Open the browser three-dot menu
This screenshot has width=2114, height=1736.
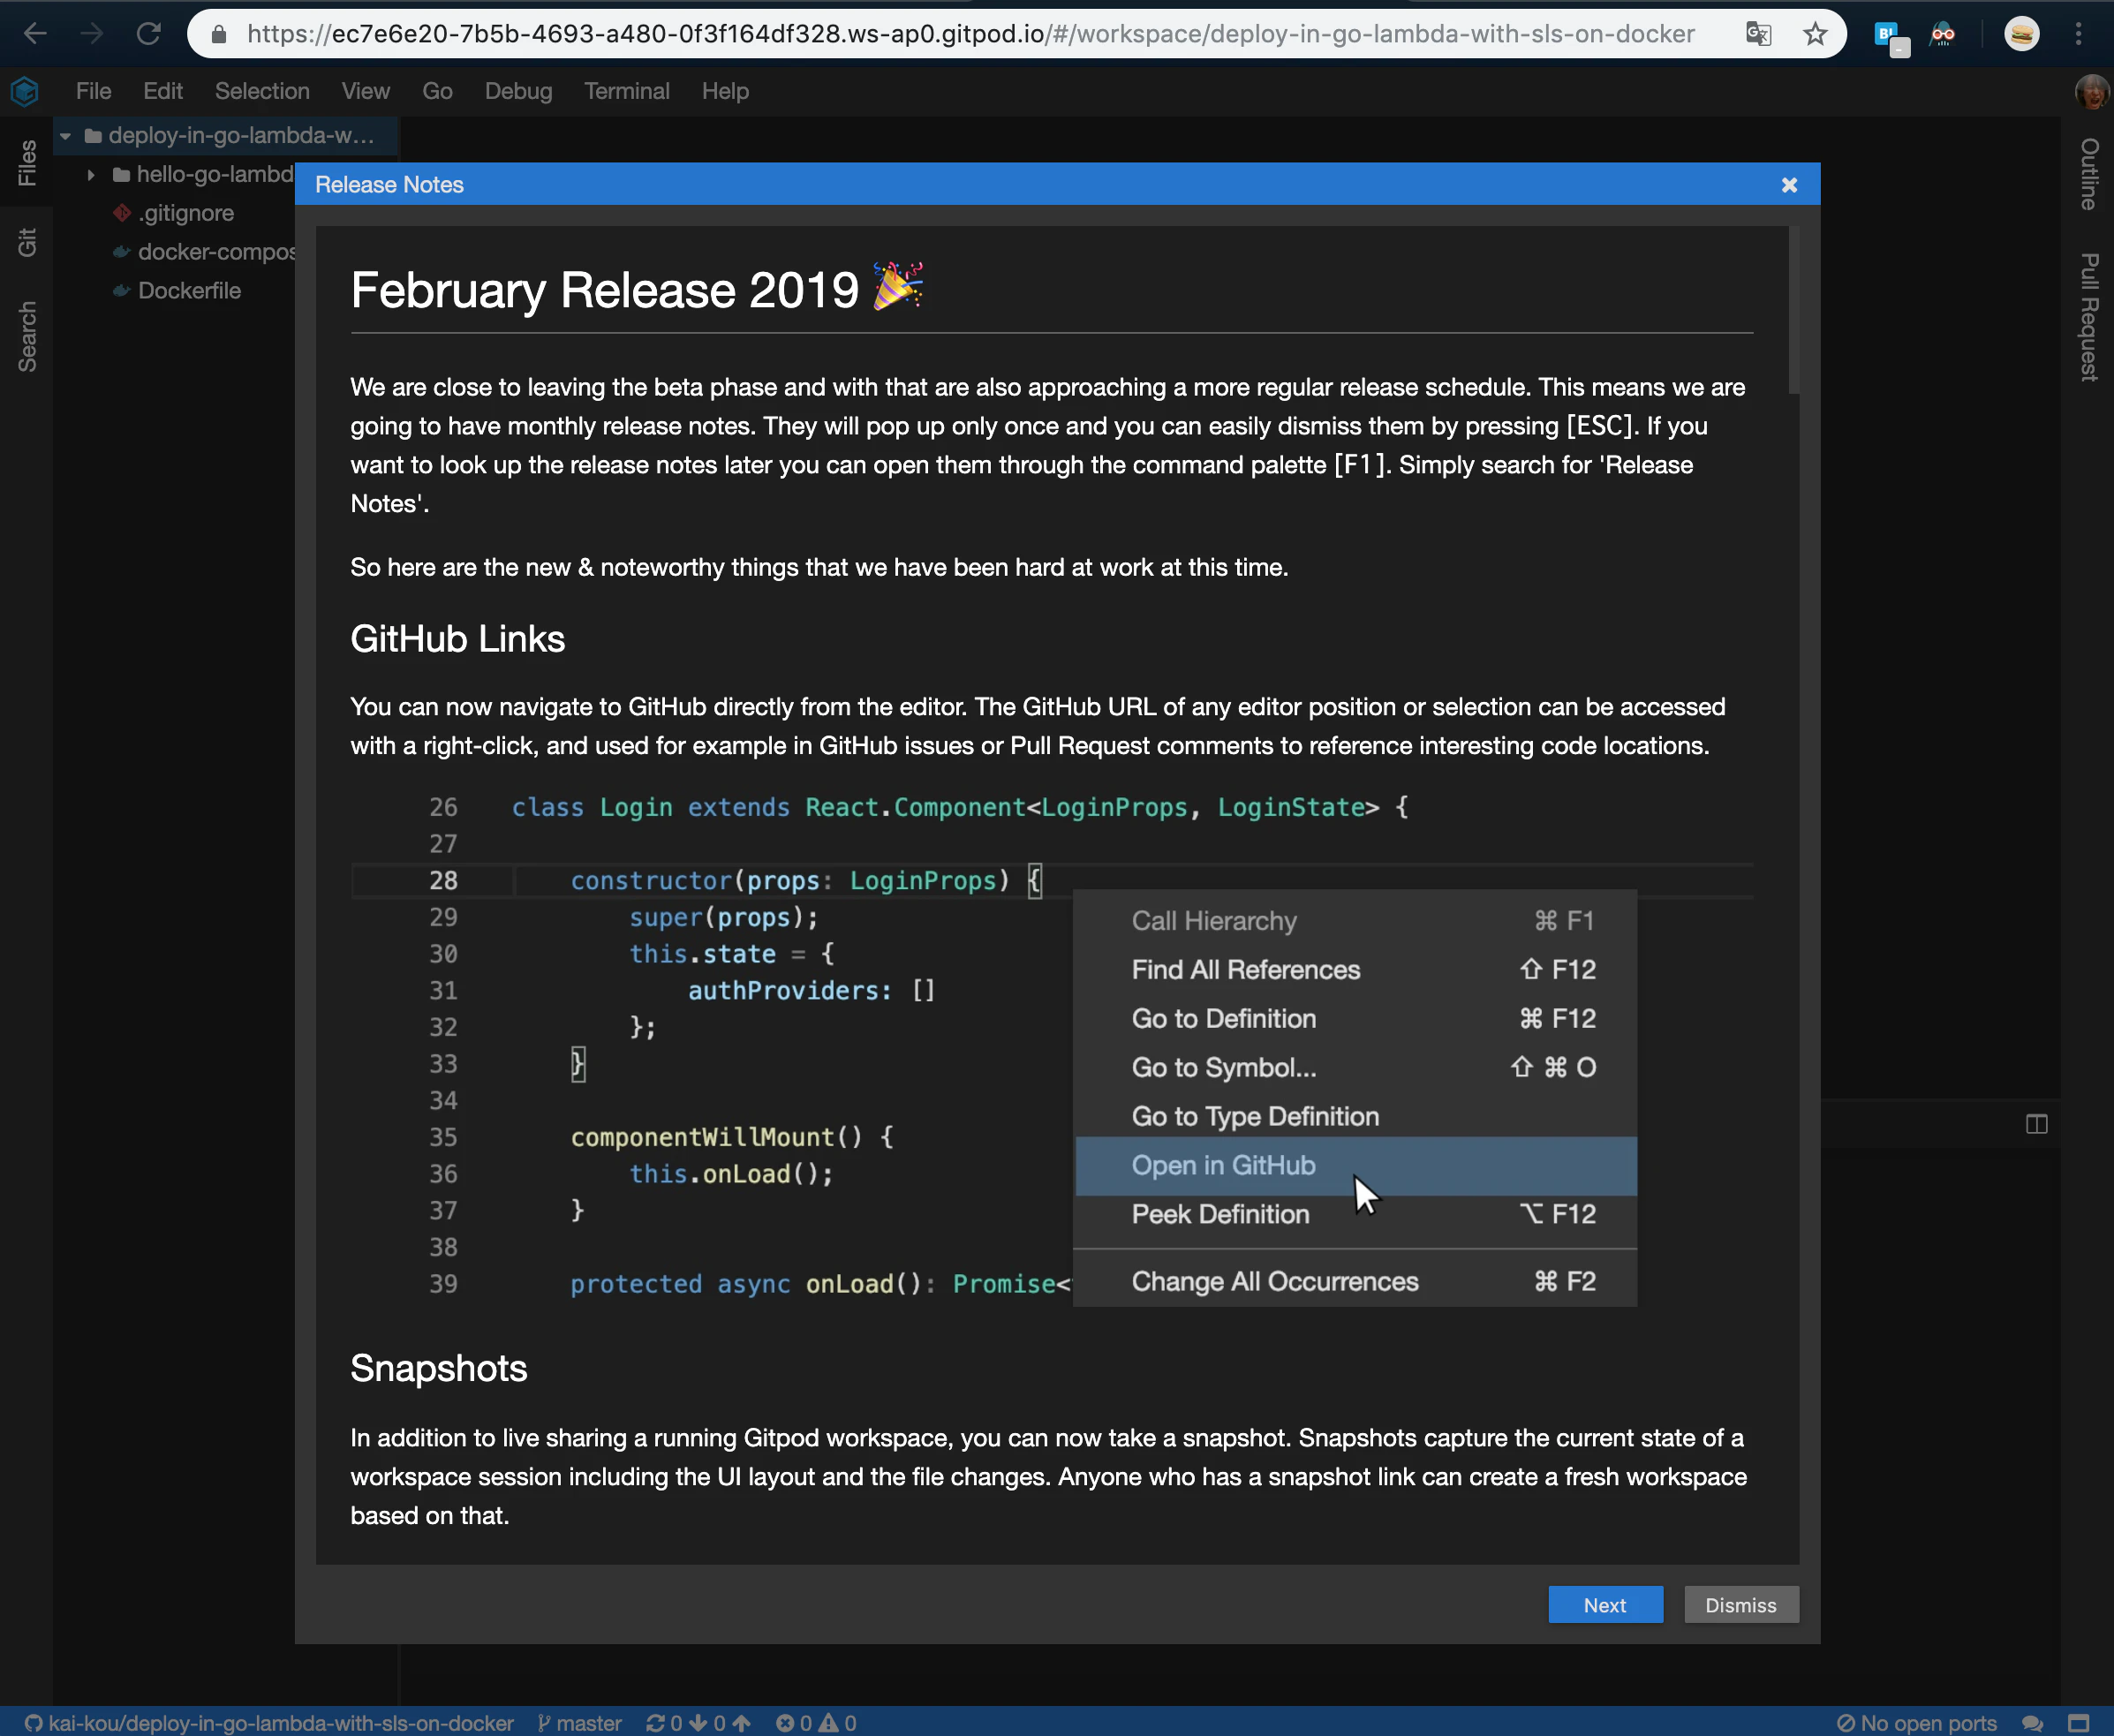tap(2079, 34)
